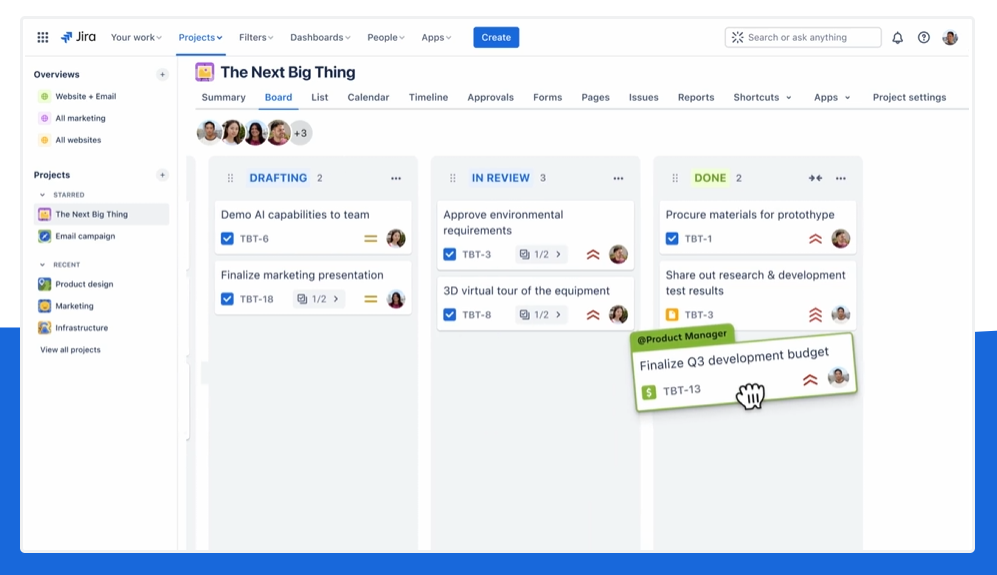Screen dimensions: 997x575
Task: Open the notifications bell
Action: [897, 38]
